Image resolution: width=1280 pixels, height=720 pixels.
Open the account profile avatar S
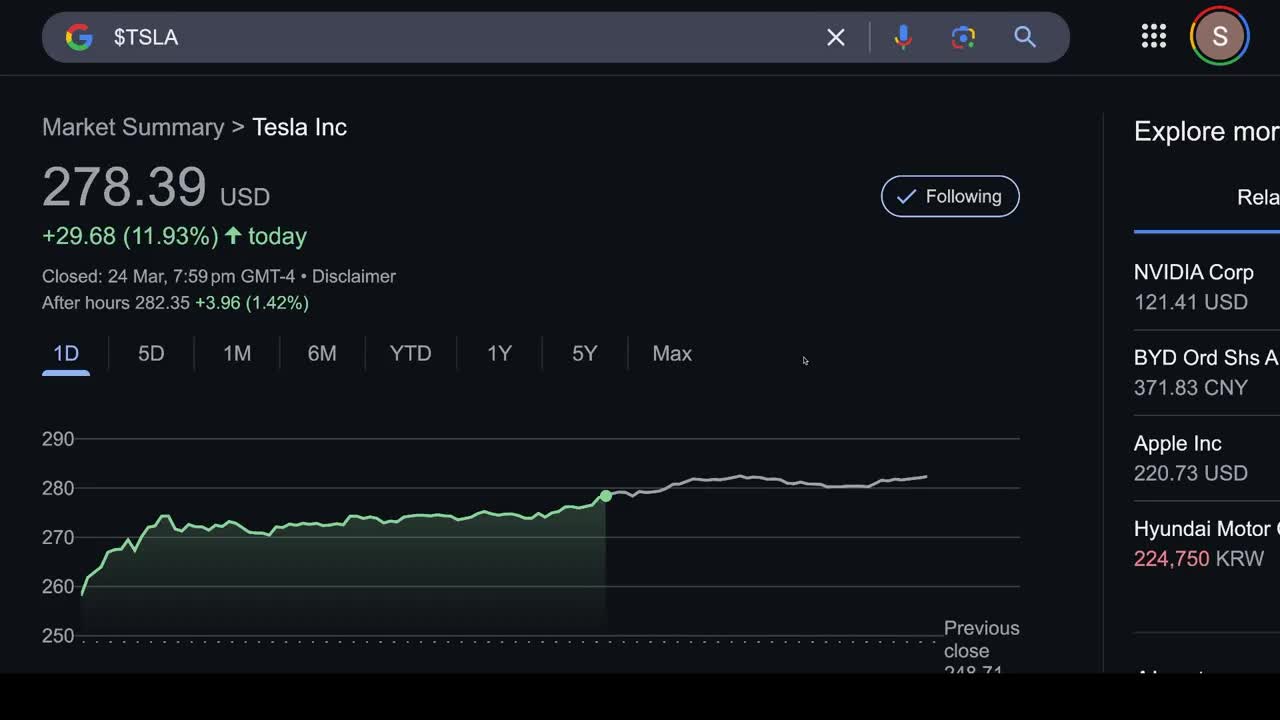1220,37
